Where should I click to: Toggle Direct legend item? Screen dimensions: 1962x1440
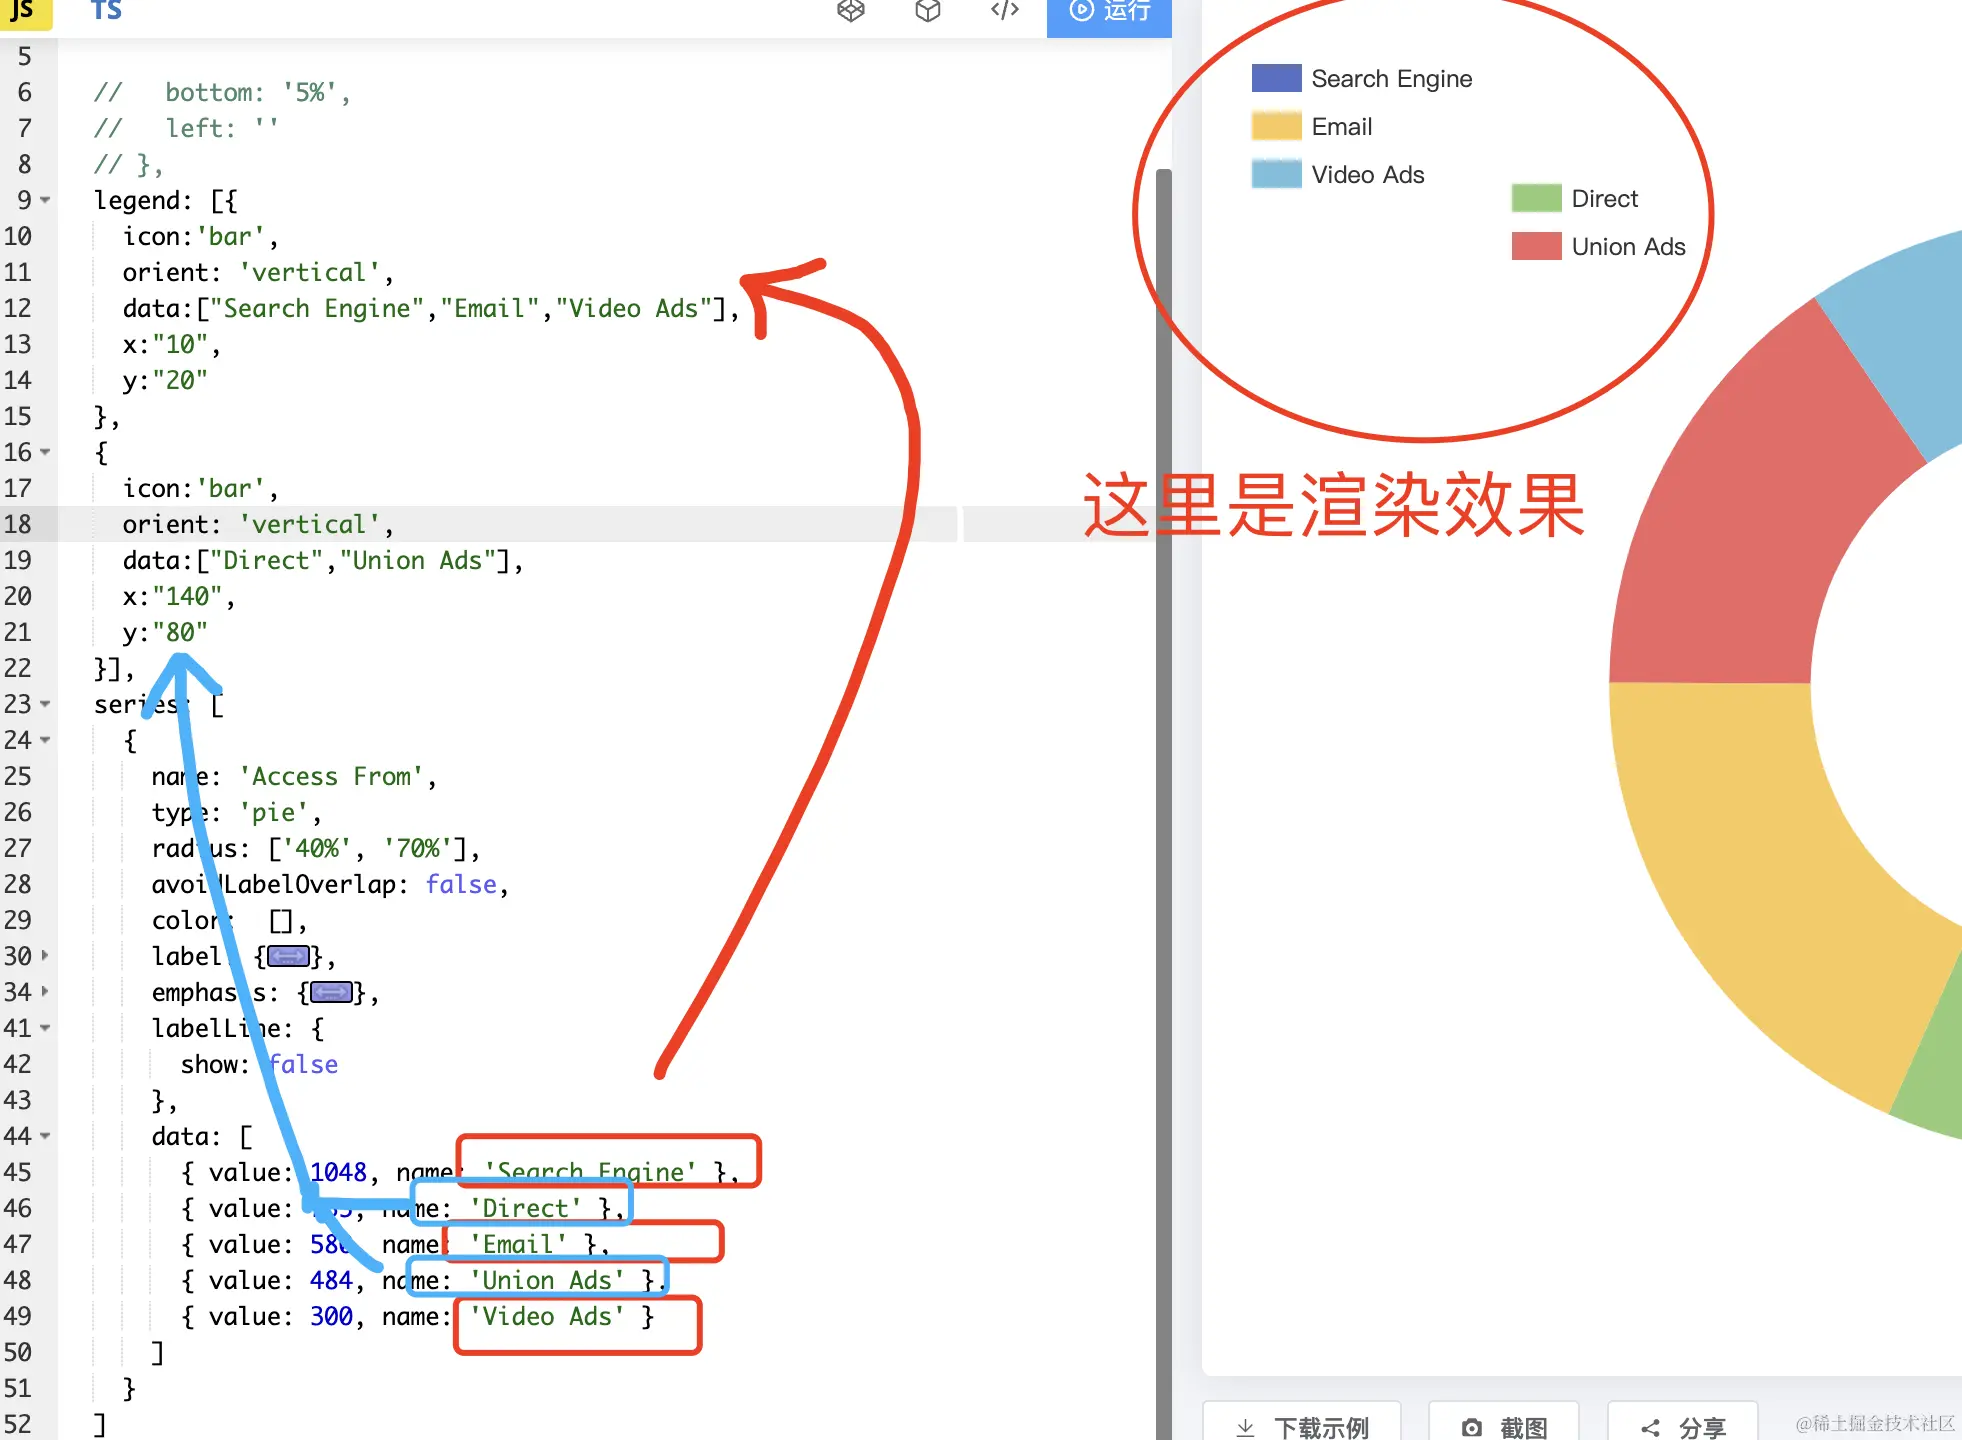click(x=1603, y=199)
